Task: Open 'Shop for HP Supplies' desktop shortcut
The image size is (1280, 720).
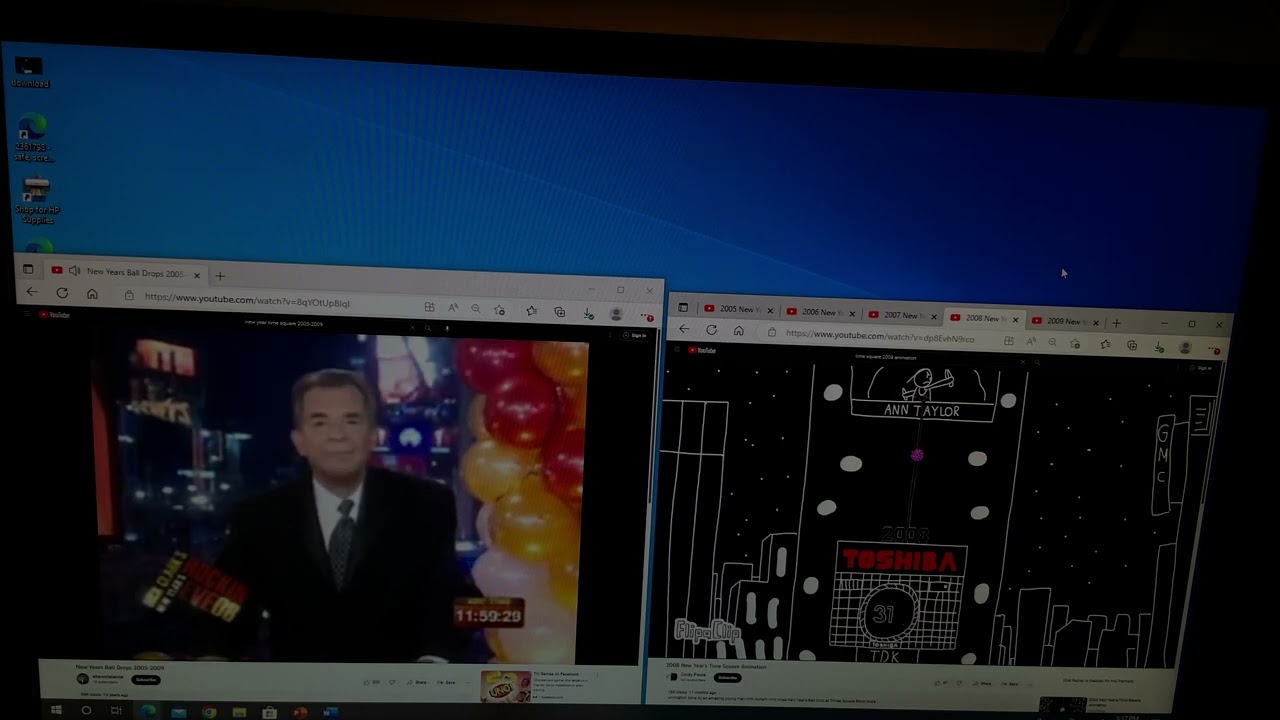Action: (x=37, y=200)
